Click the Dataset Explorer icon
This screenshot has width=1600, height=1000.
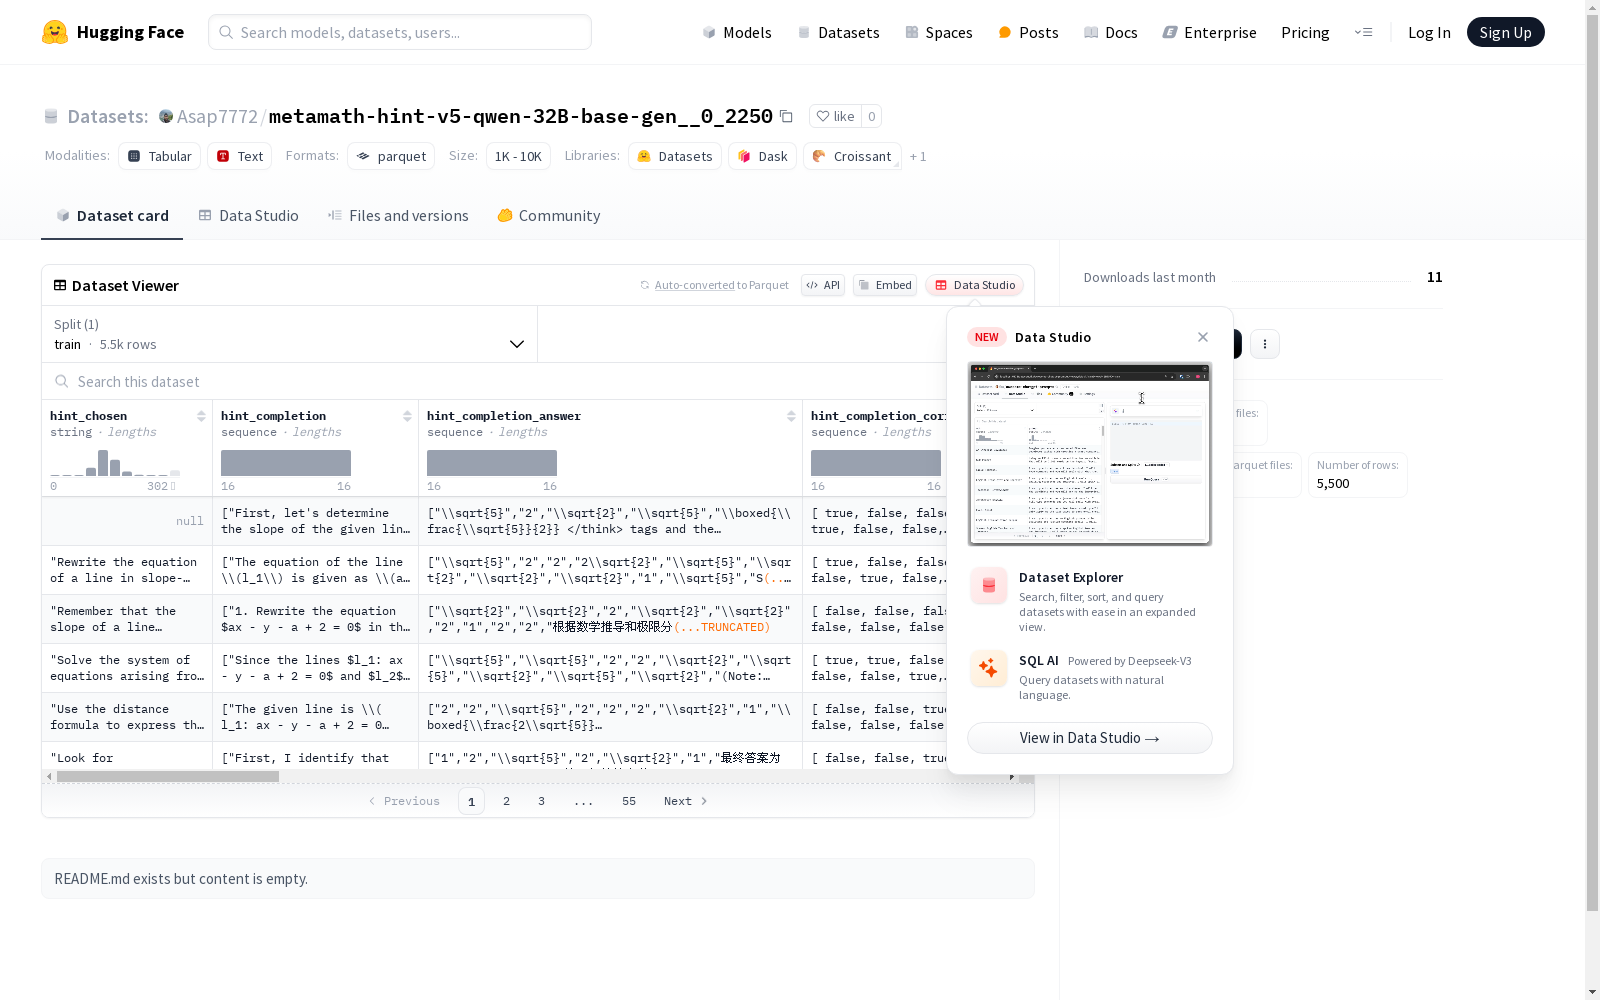point(988,586)
